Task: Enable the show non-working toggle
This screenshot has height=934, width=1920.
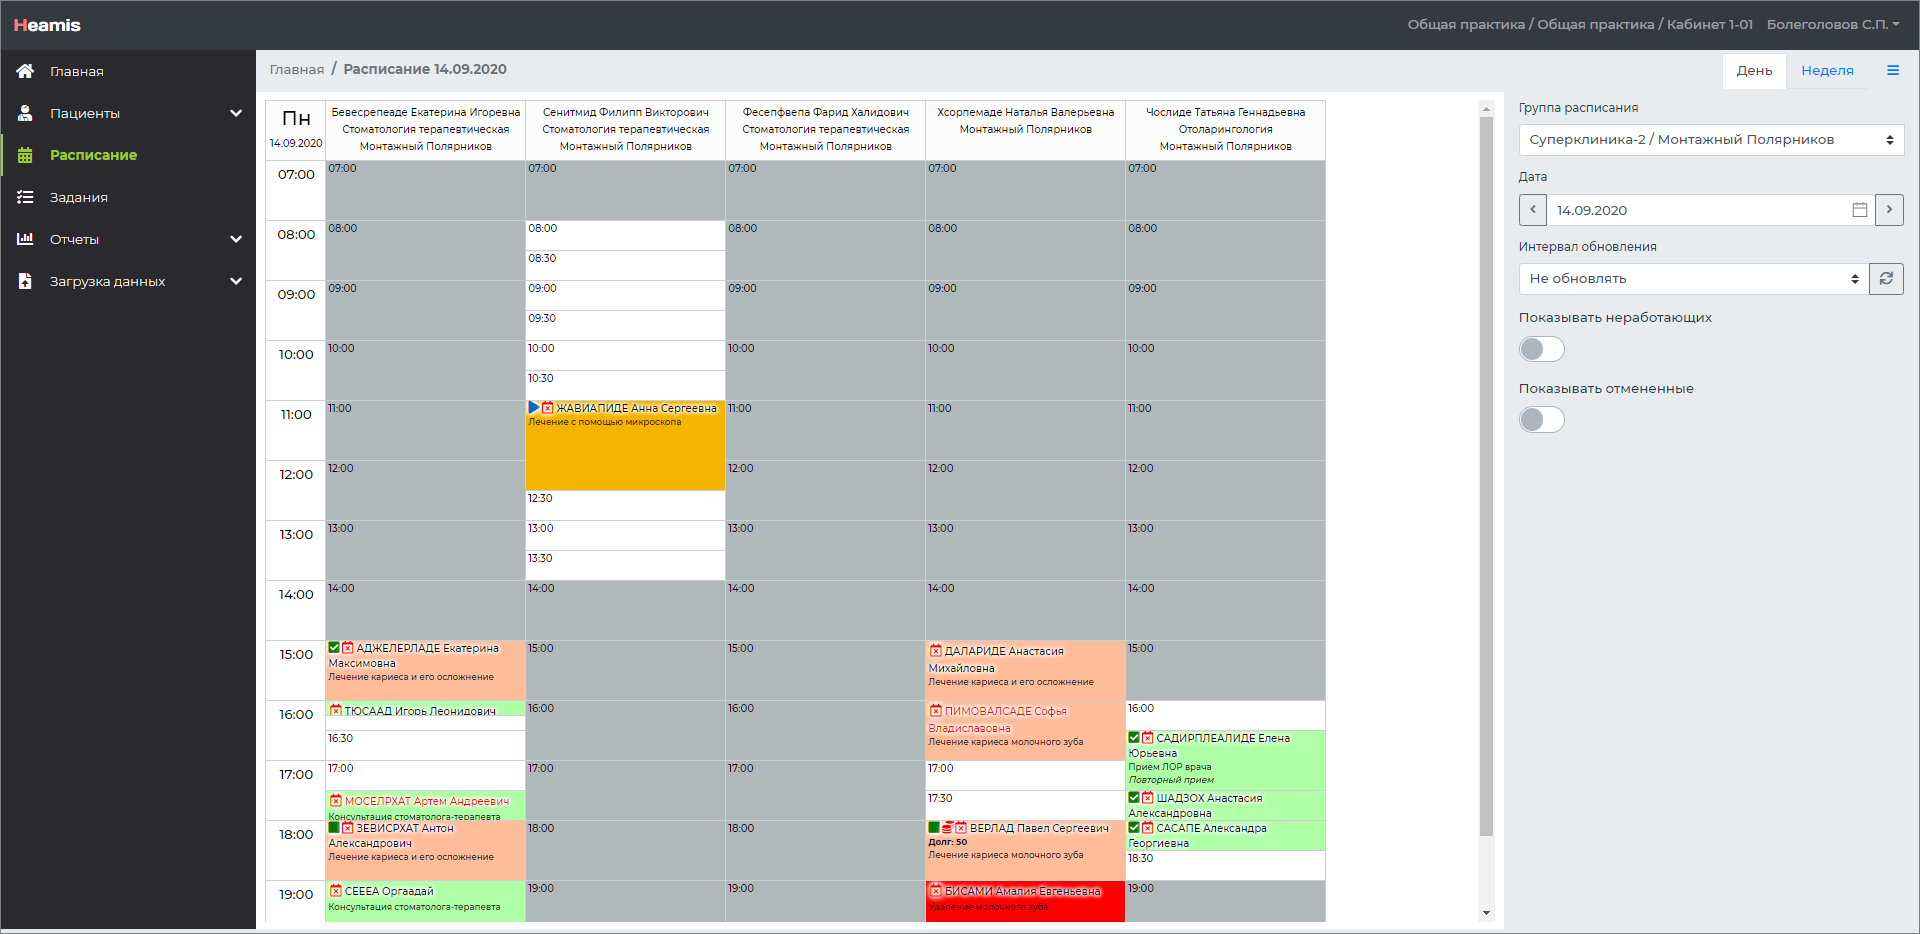Action: pos(1541,349)
